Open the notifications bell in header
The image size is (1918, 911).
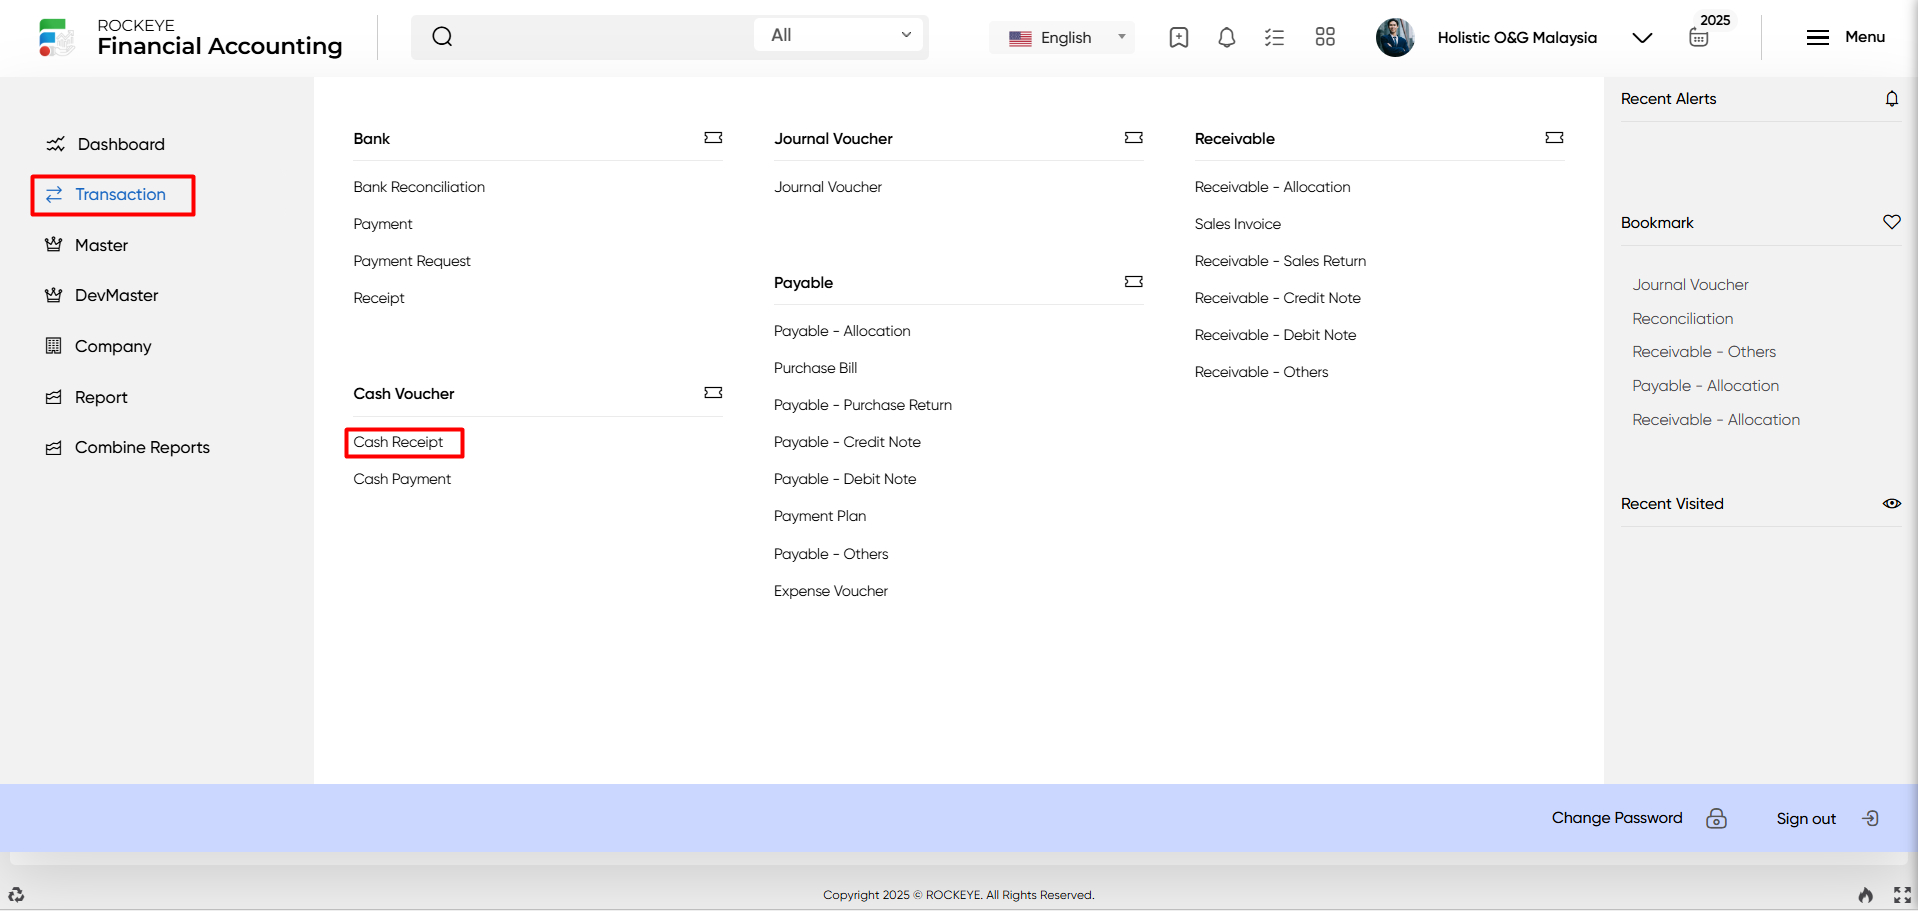(x=1227, y=37)
